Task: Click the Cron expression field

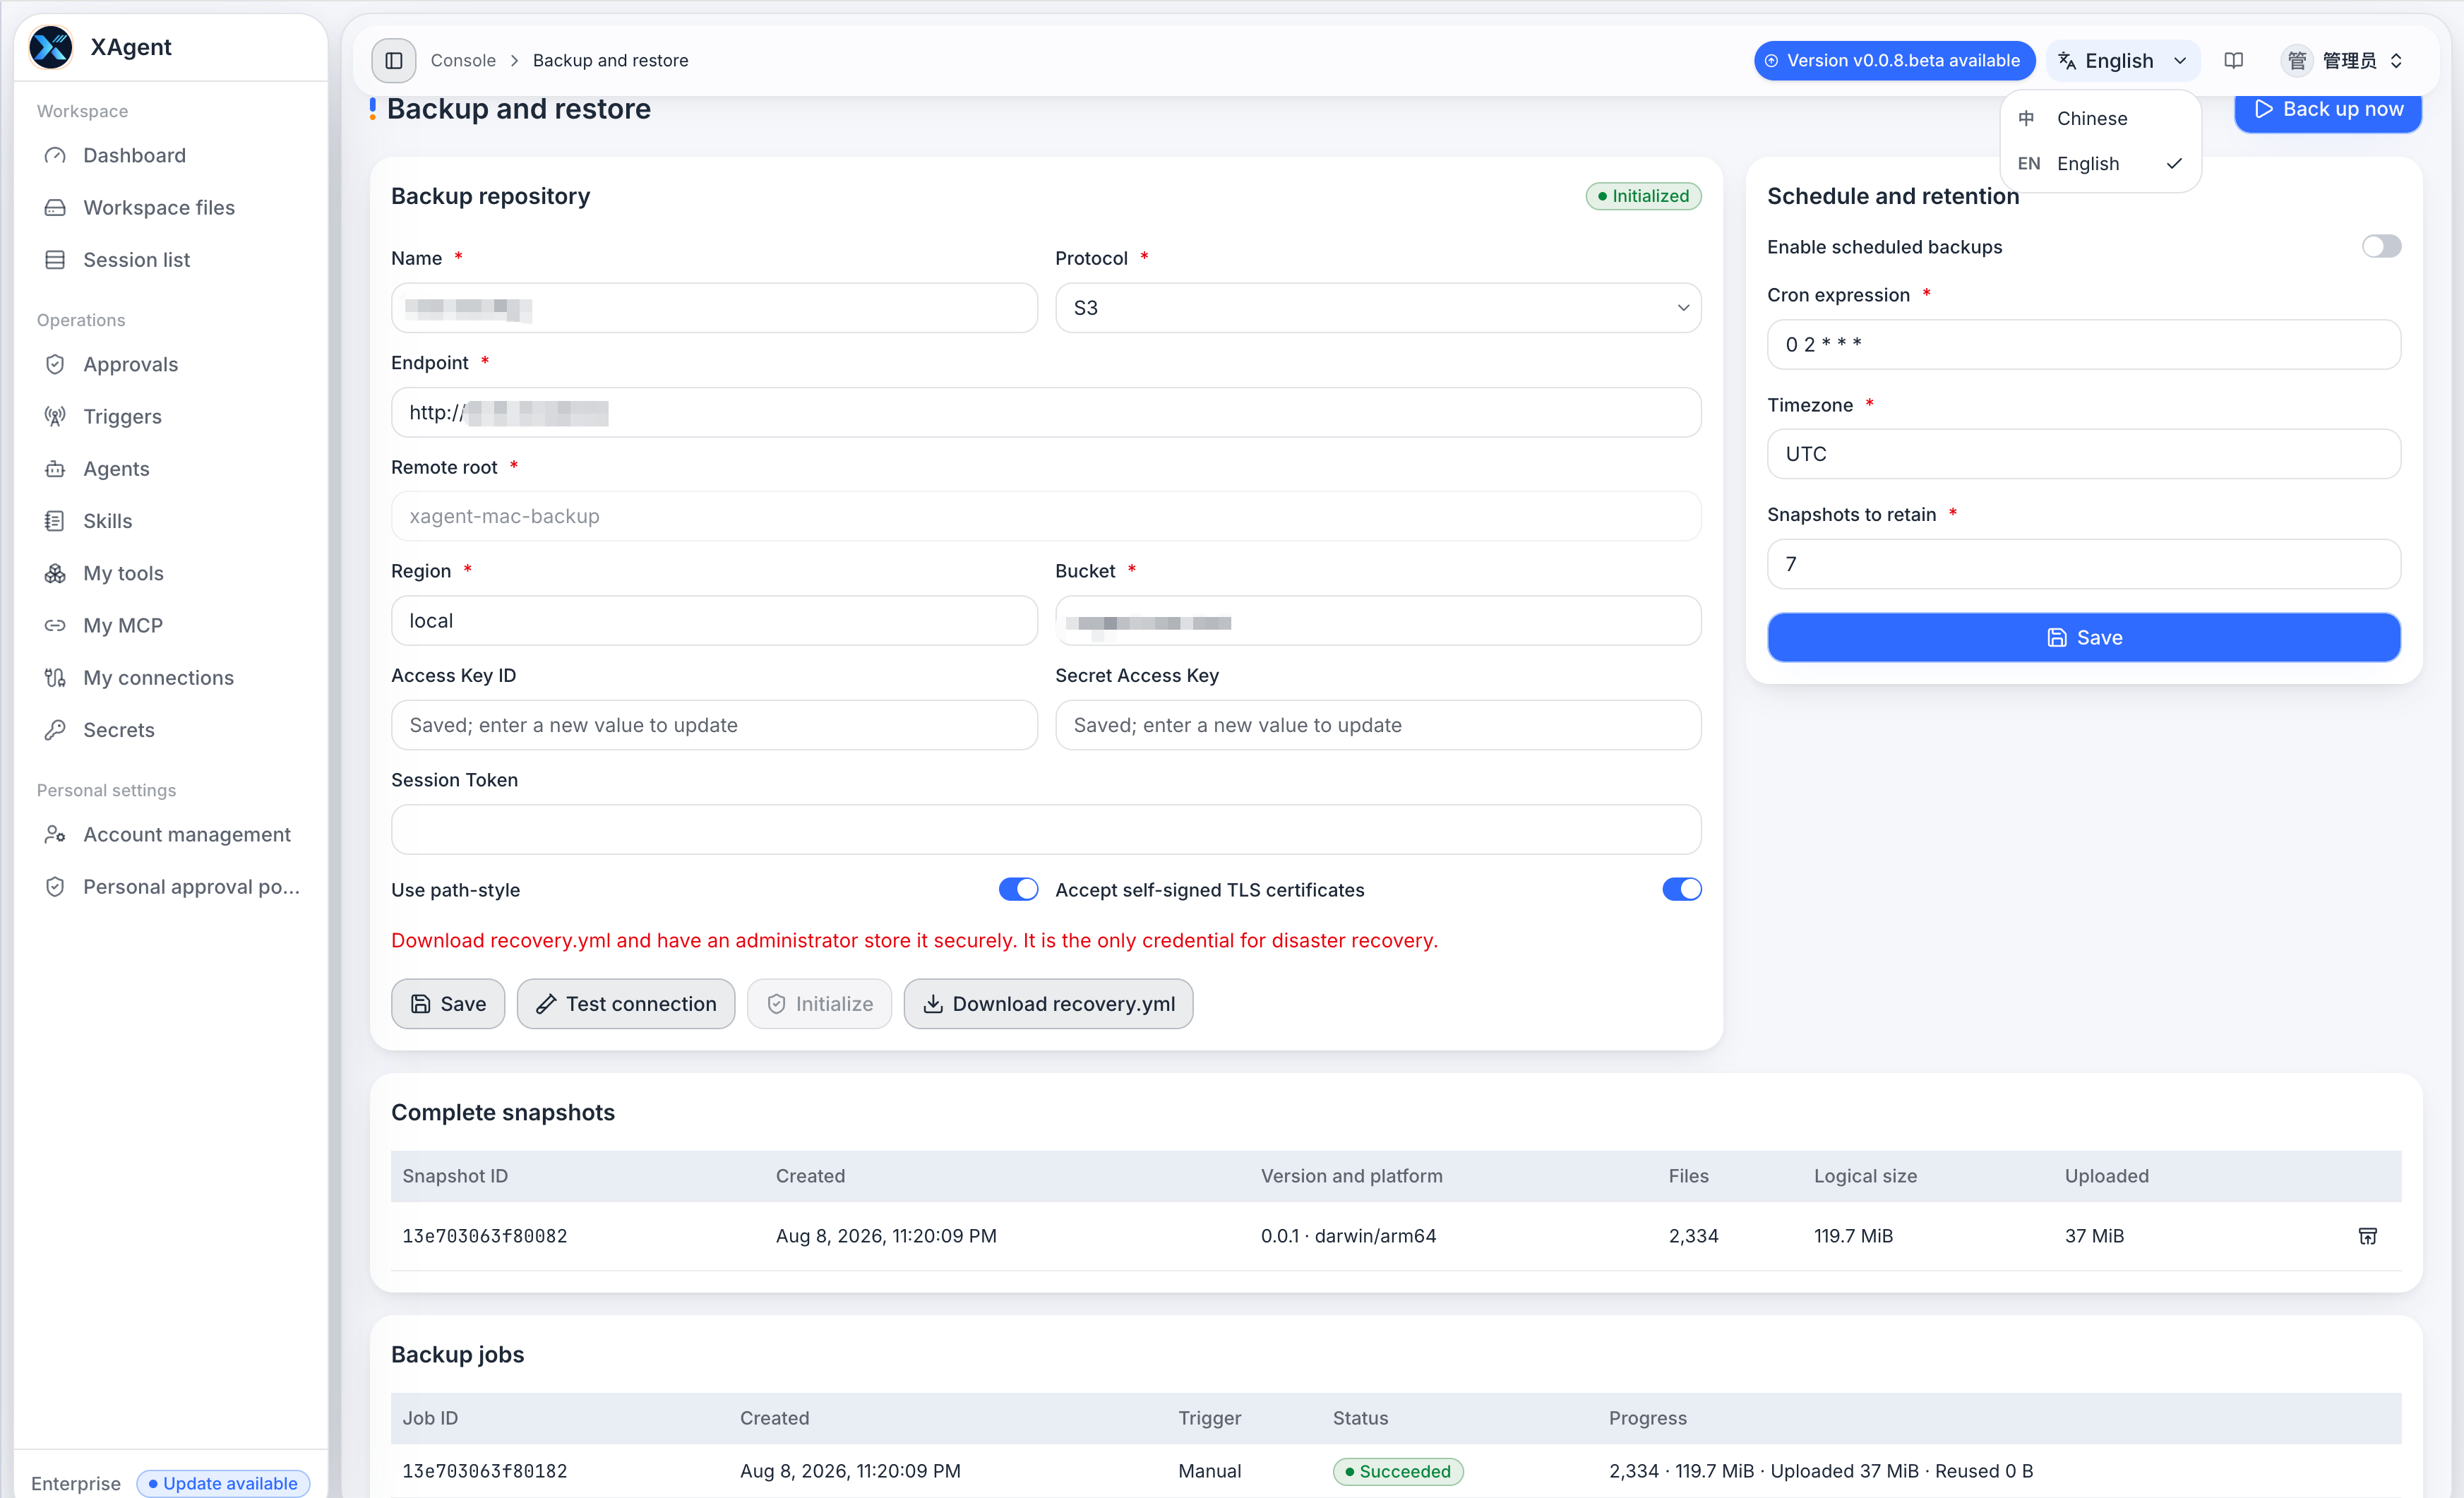Action: [2083, 344]
